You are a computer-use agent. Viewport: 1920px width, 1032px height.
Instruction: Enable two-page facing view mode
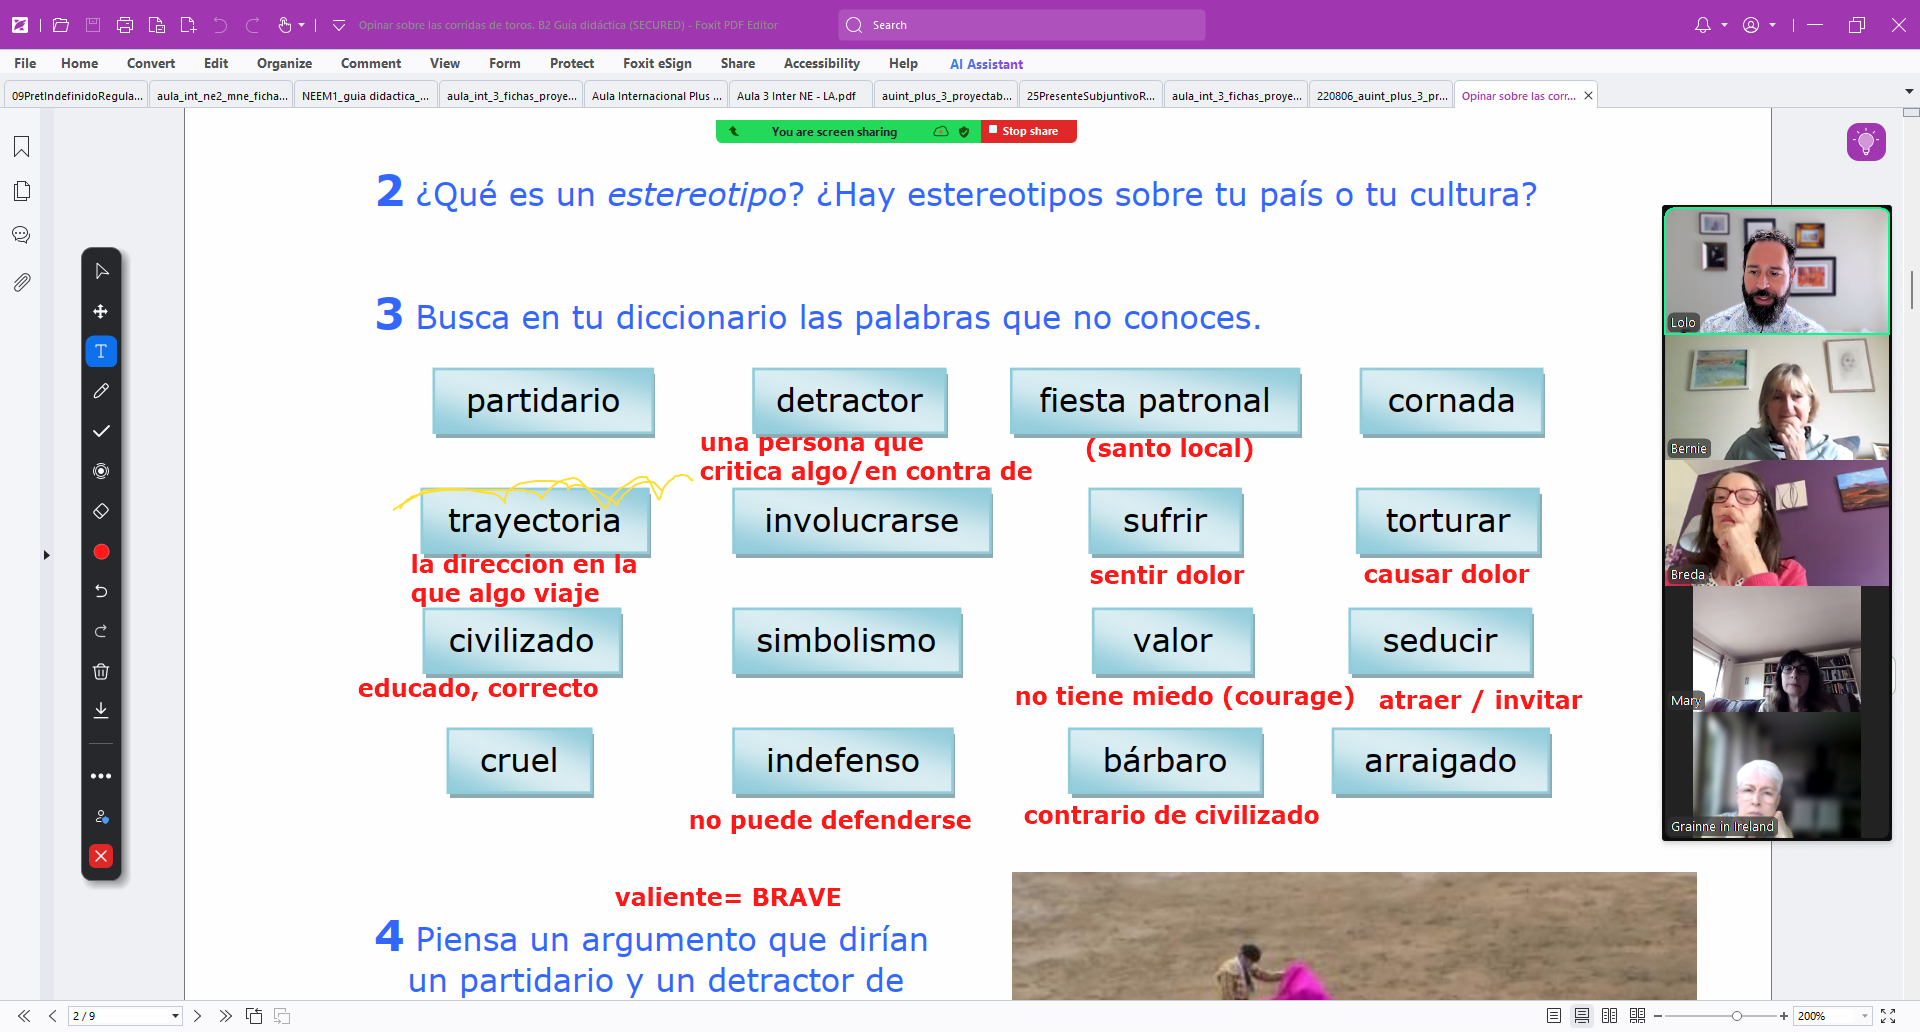[x=1609, y=1016]
